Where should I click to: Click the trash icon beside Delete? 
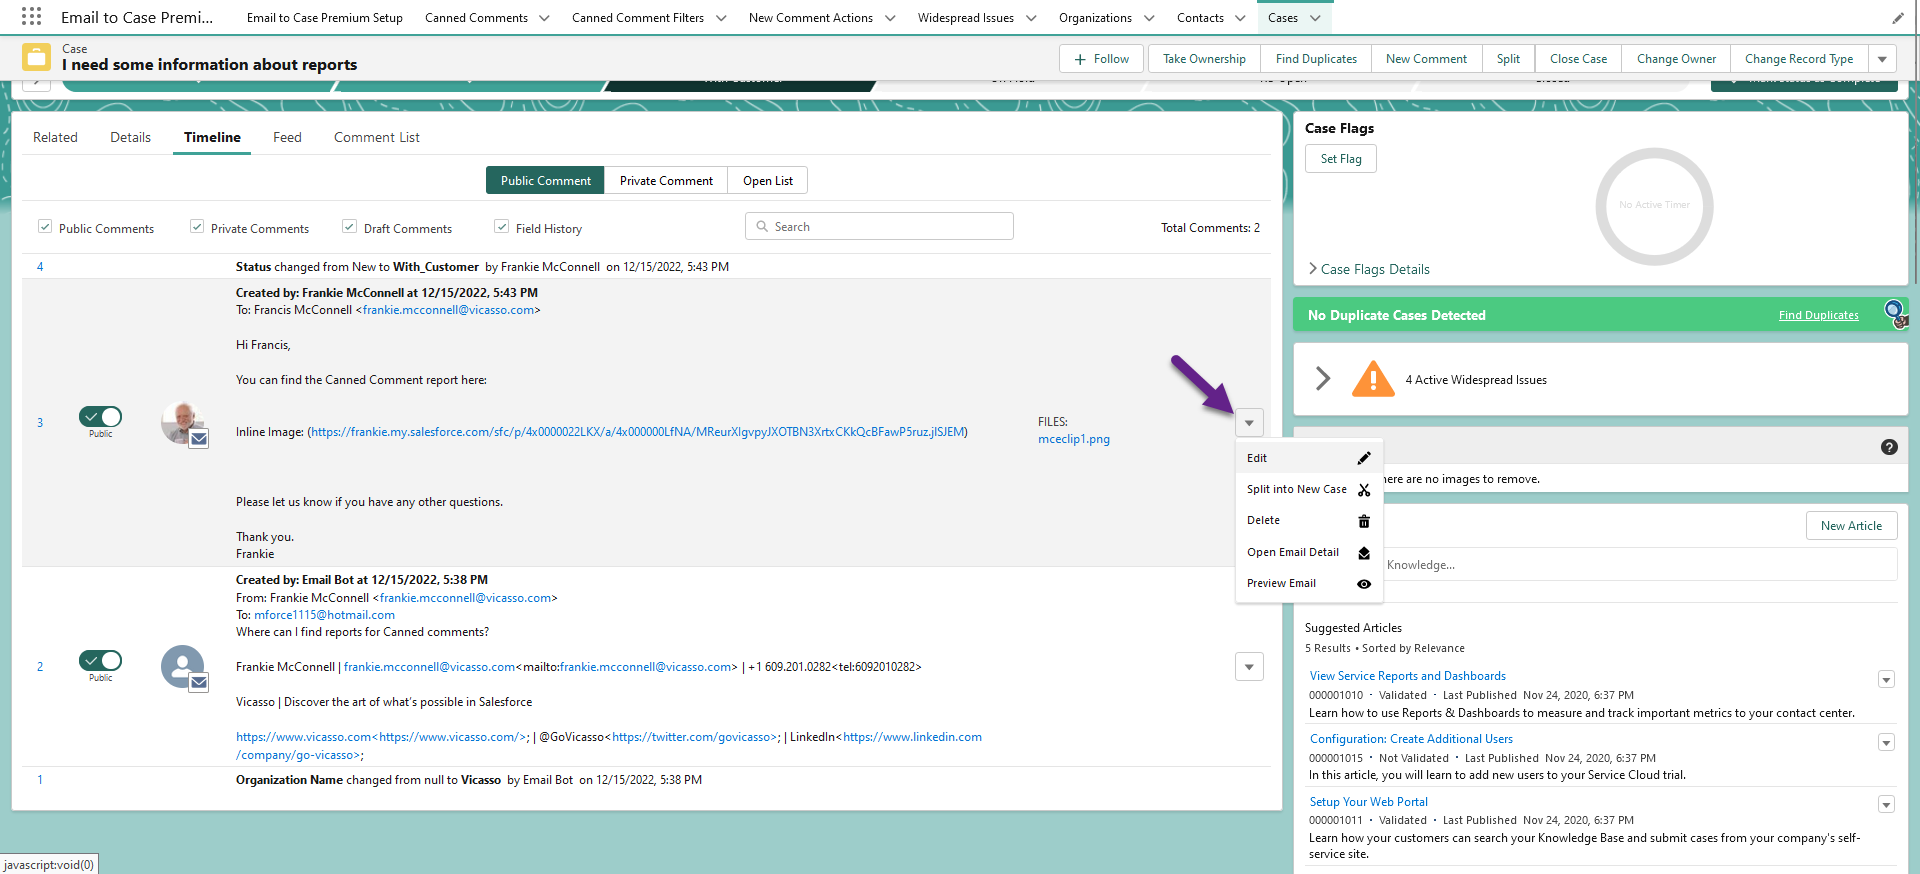(1364, 521)
